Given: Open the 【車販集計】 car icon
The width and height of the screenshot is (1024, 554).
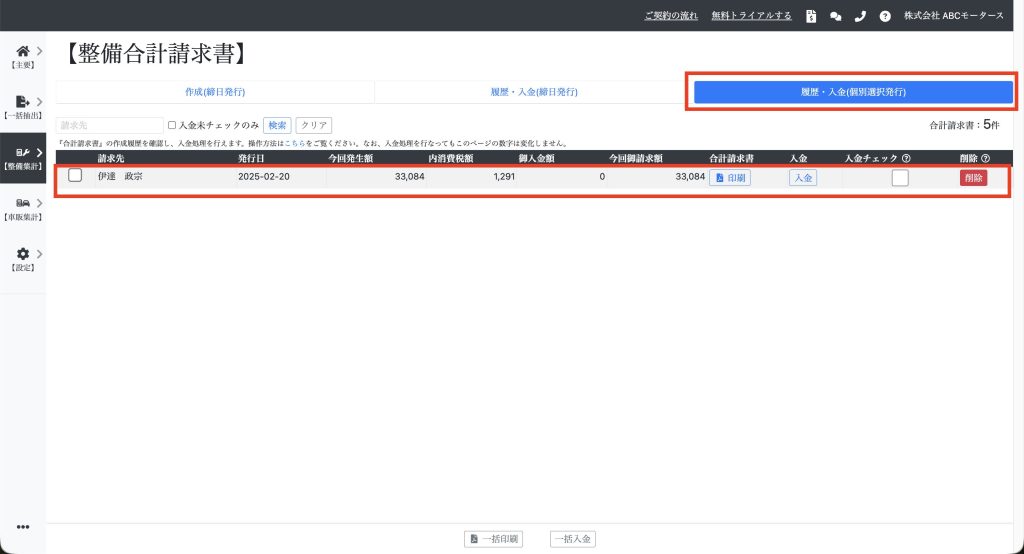Looking at the screenshot, I should coord(23,204).
